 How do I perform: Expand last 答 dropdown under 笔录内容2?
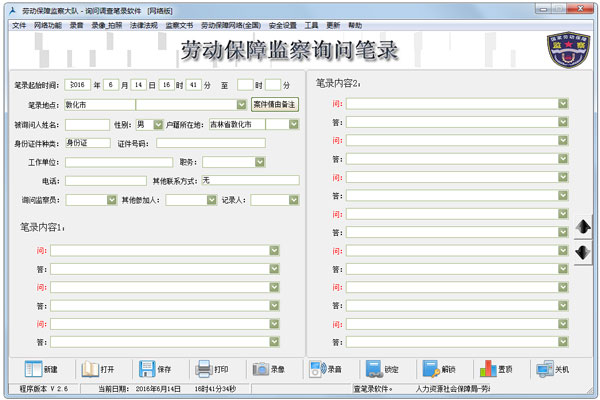click(563, 342)
